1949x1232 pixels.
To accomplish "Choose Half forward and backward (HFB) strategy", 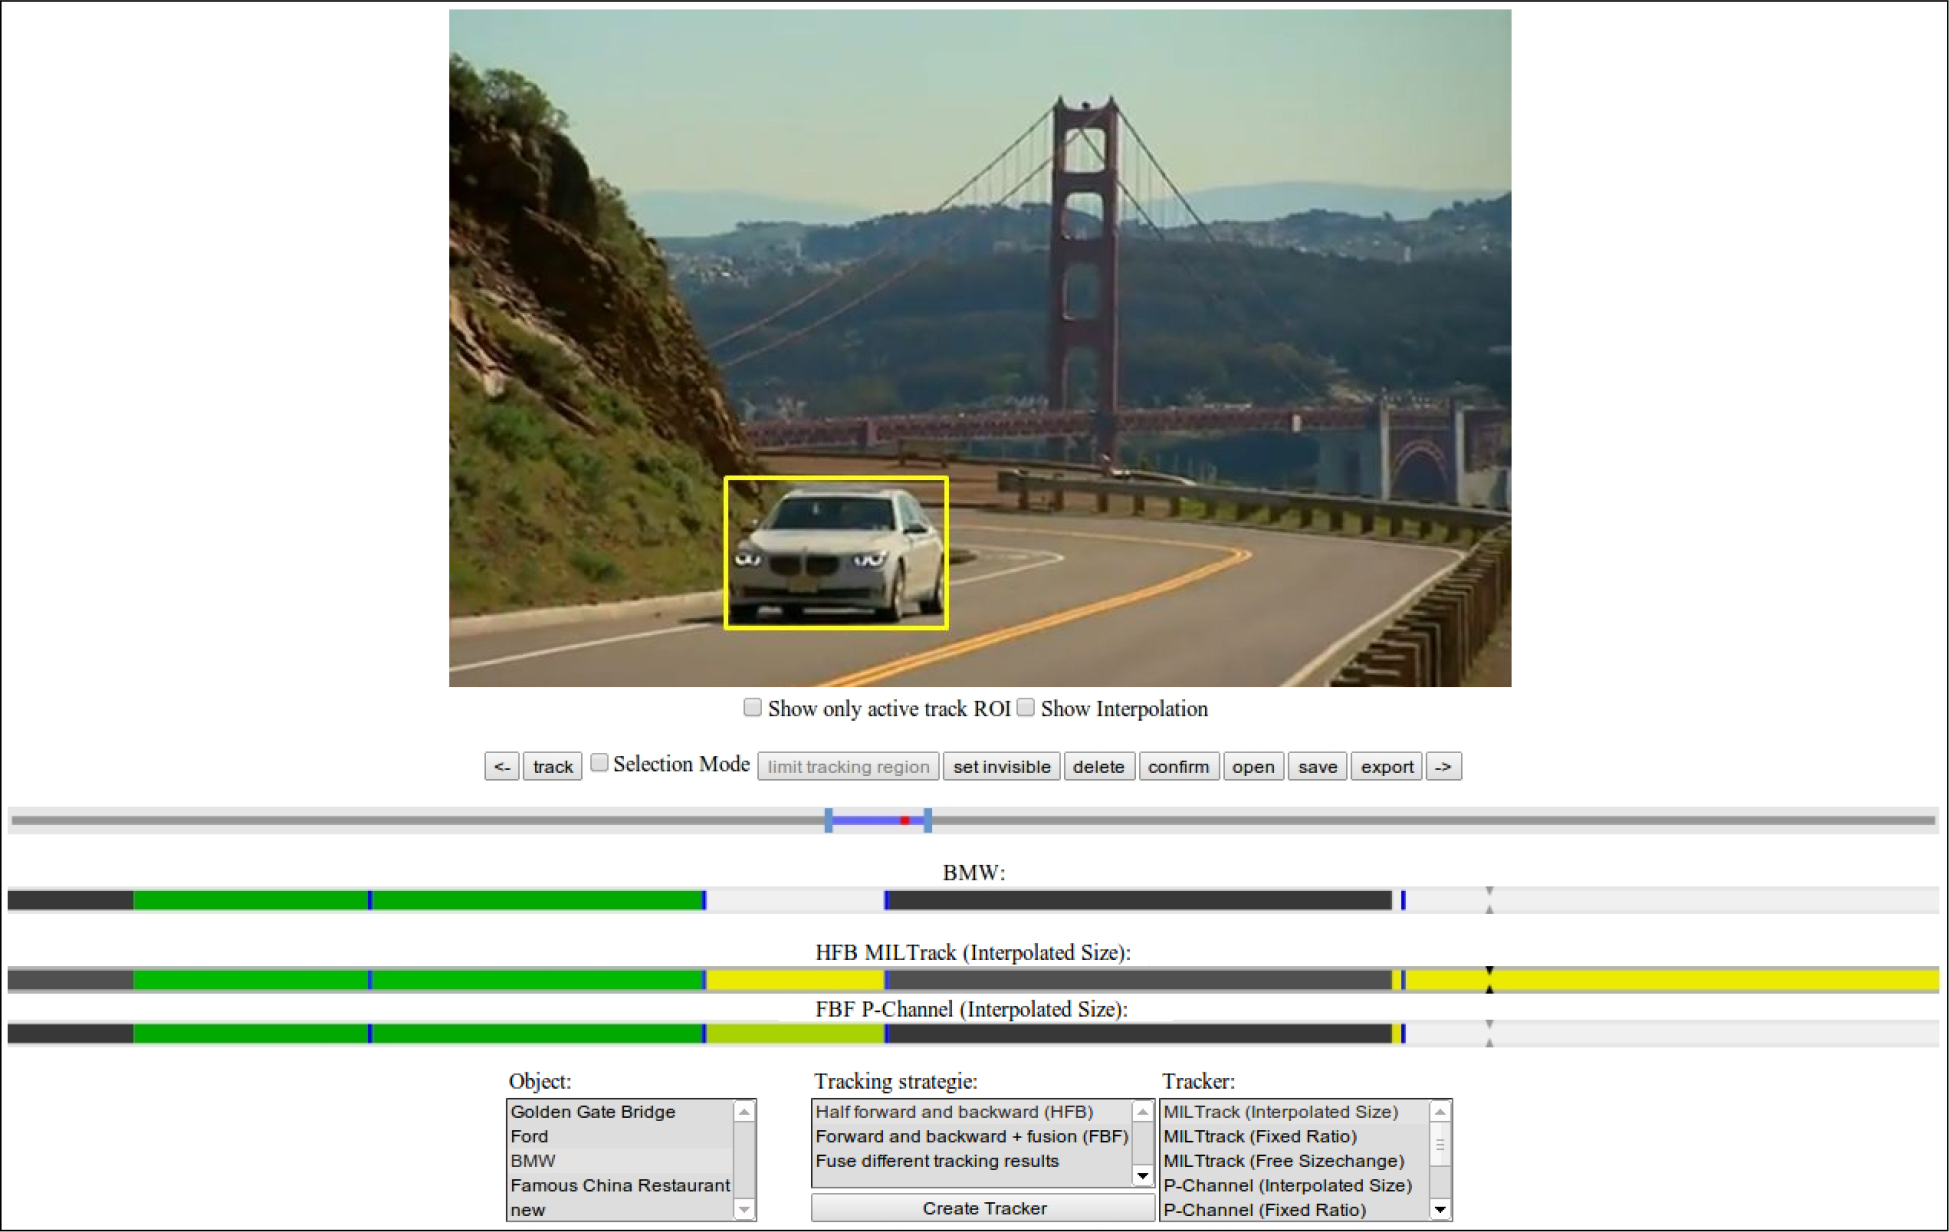I will click(971, 1112).
